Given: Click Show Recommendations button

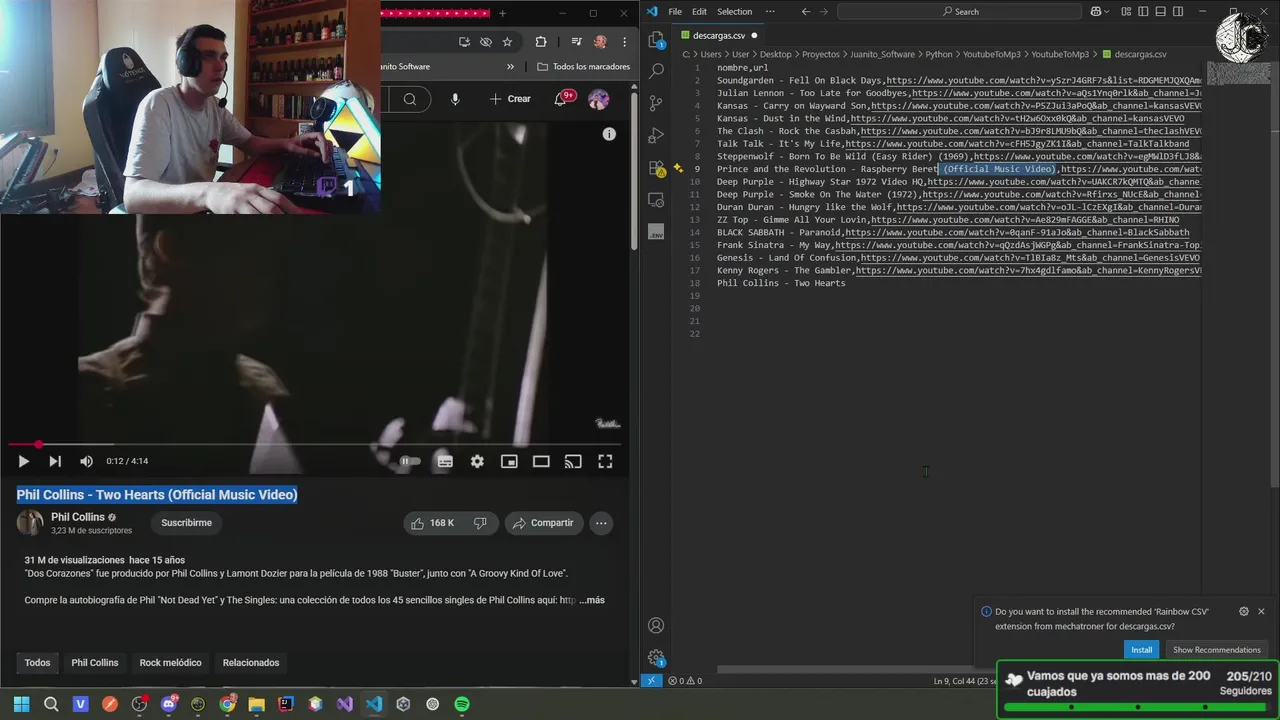Looking at the screenshot, I should click(1216, 650).
